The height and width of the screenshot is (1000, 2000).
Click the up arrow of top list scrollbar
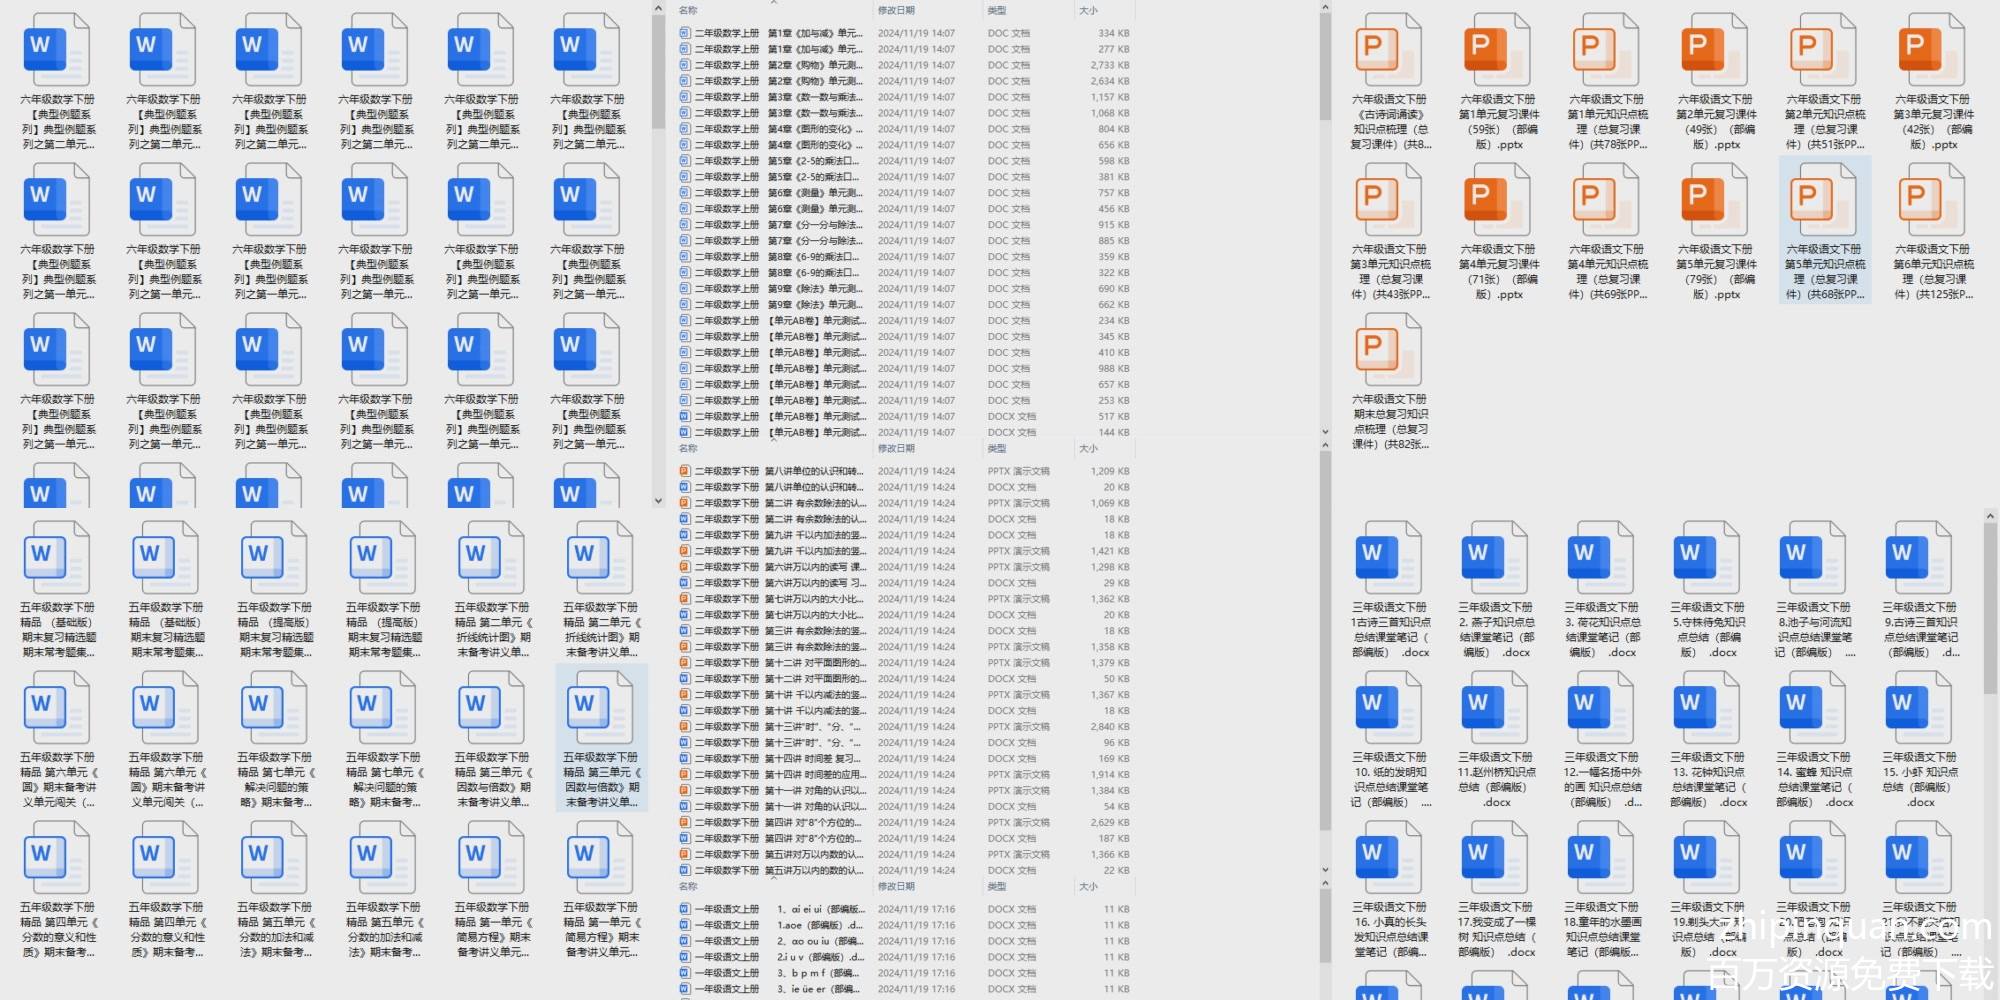click(1325, 8)
